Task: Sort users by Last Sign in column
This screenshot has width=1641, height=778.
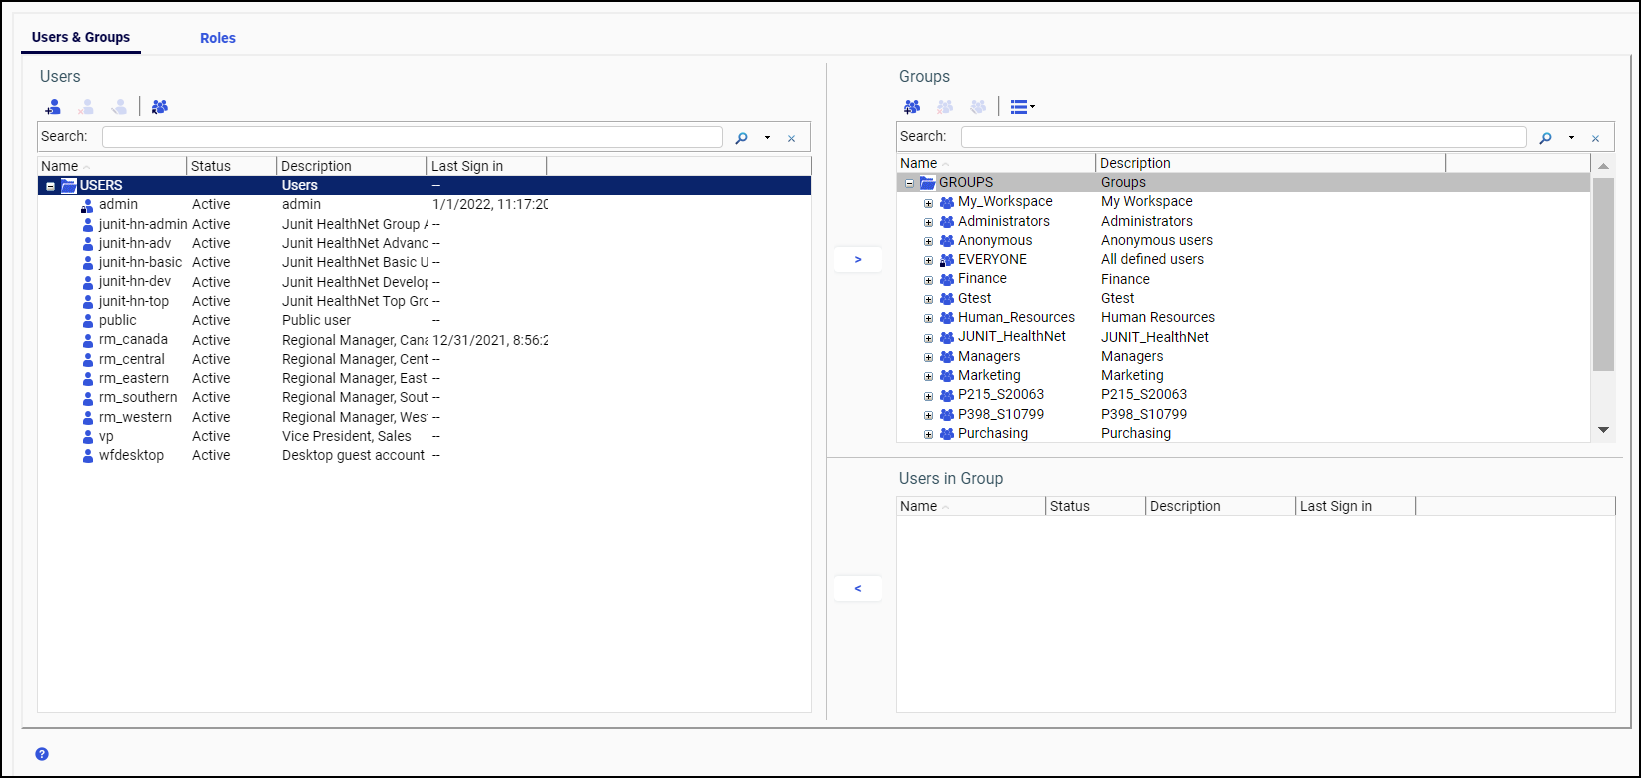Action: [487, 166]
